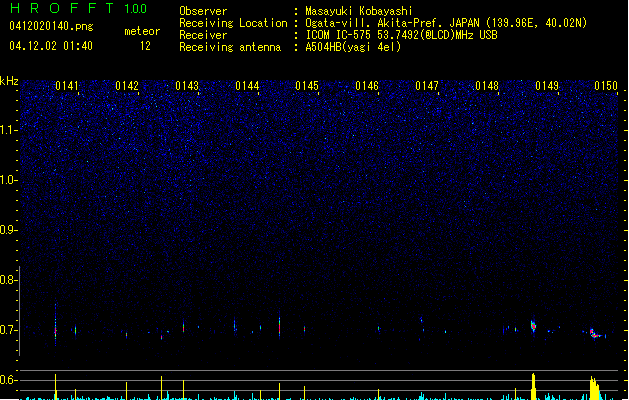Click the kHz axis unit label

(x=9, y=81)
